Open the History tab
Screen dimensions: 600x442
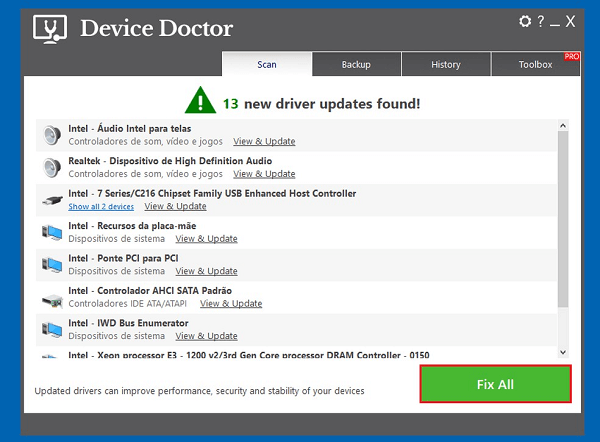[446, 64]
